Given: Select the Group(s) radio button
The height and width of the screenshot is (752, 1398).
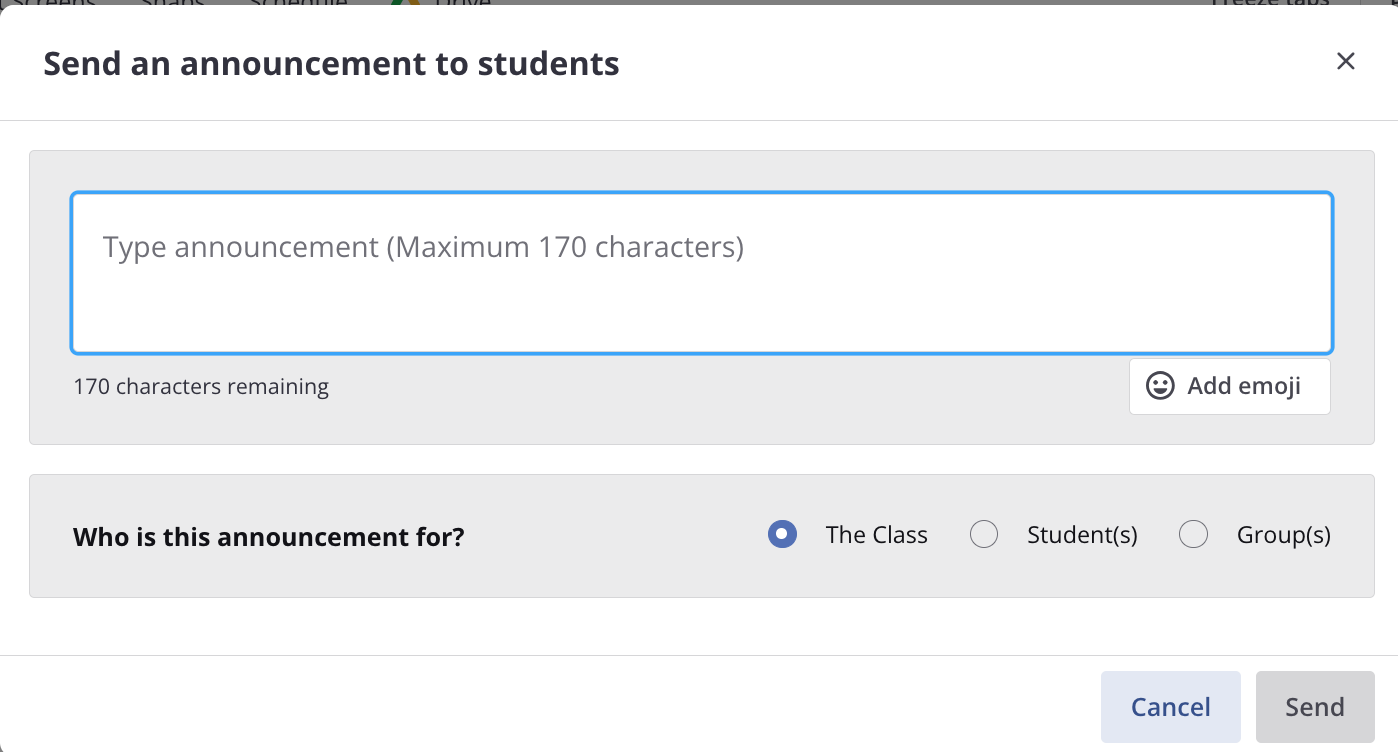Looking at the screenshot, I should (x=1194, y=535).
